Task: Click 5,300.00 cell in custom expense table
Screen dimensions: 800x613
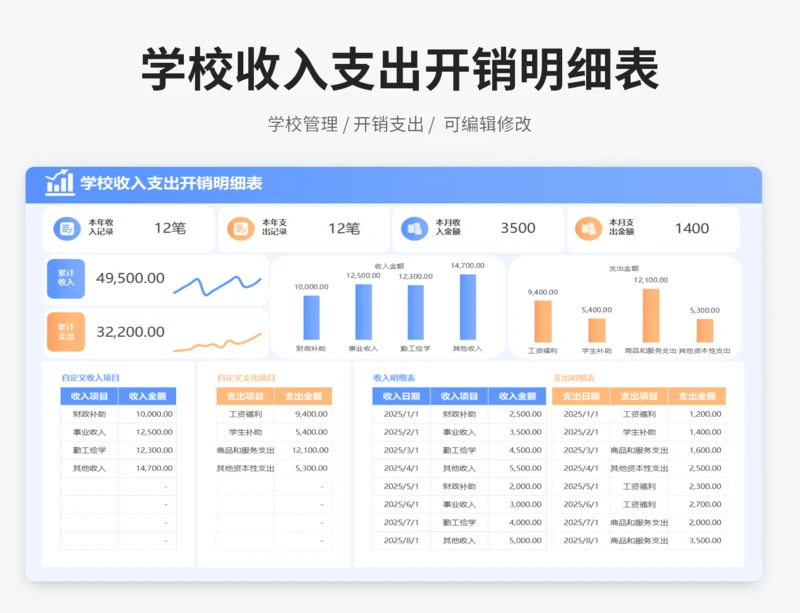Action: 304,468
